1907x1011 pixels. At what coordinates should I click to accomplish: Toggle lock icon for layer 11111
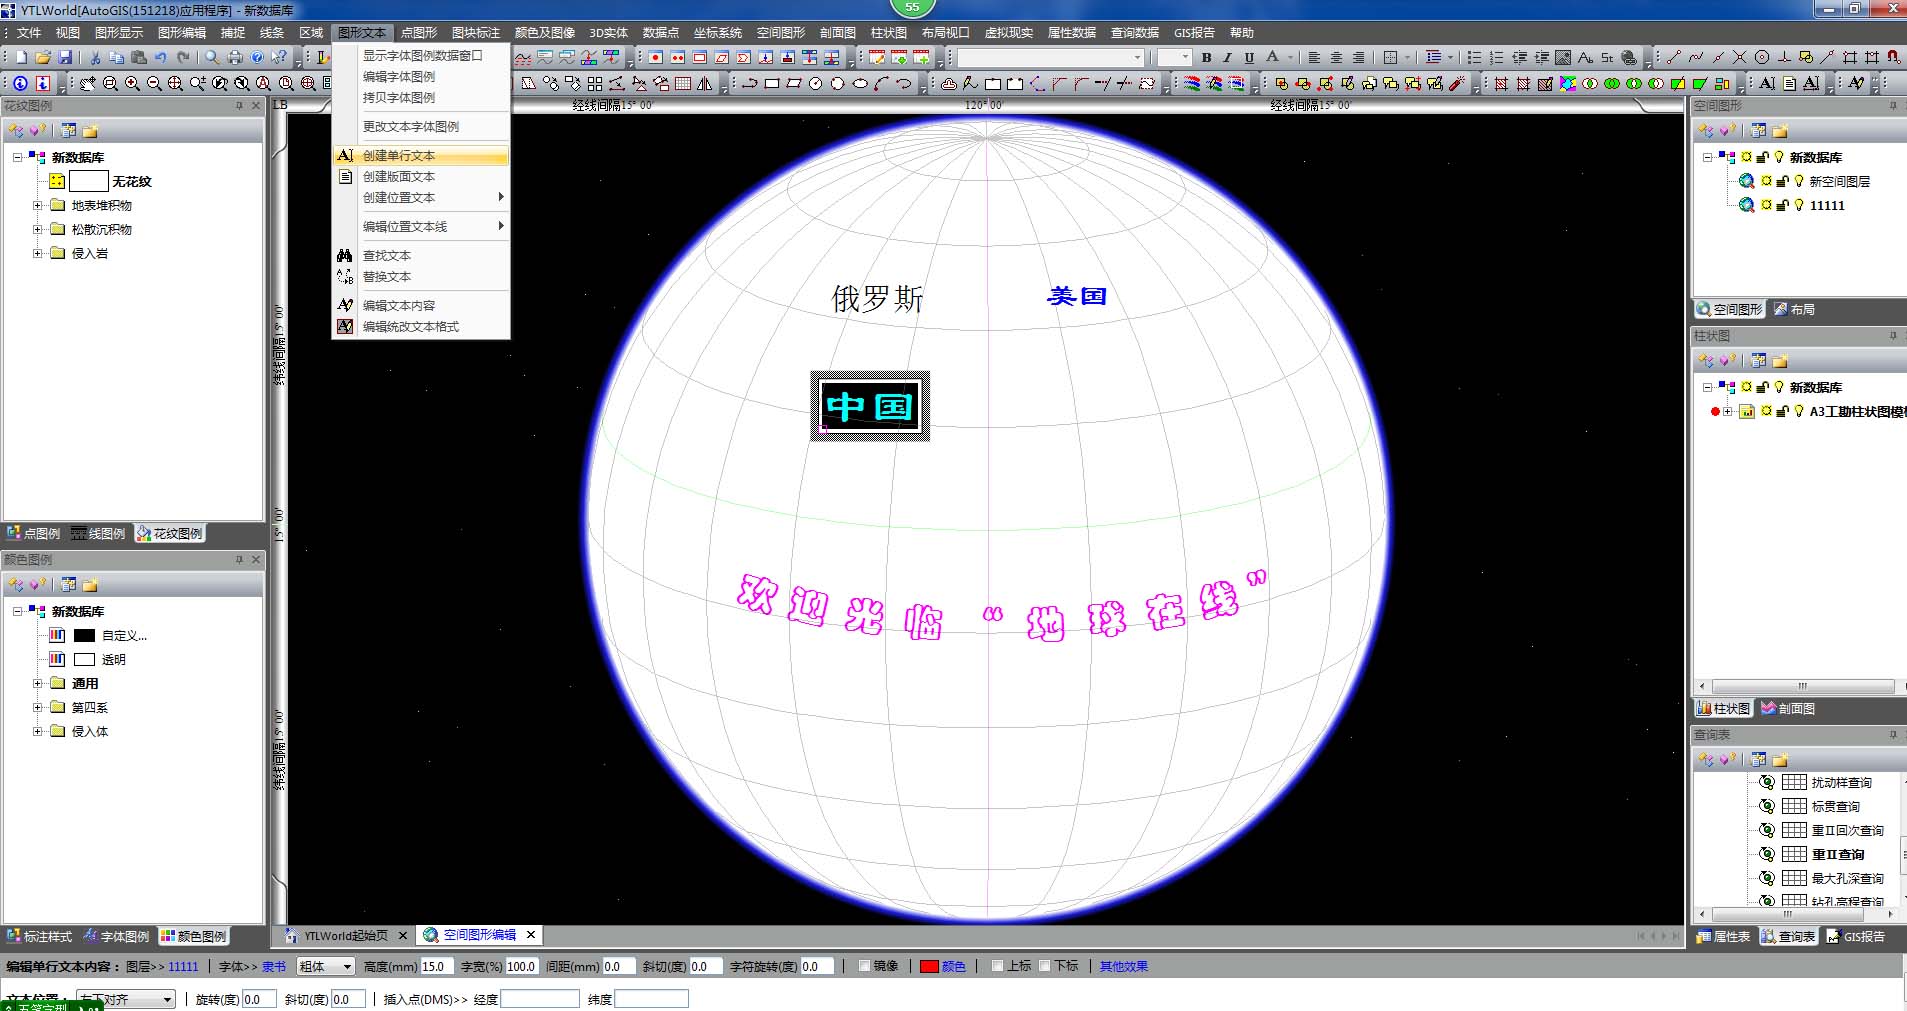click(1782, 205)
